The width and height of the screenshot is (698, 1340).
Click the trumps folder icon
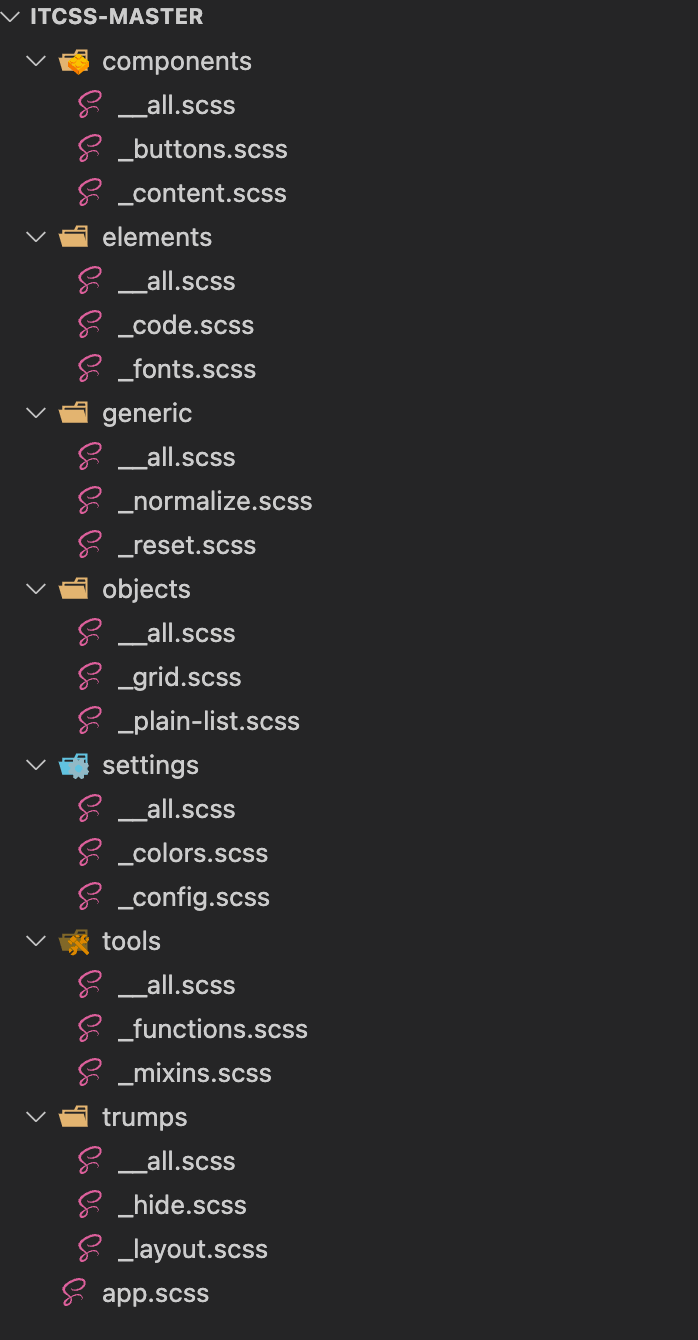tap(74, 1118)
